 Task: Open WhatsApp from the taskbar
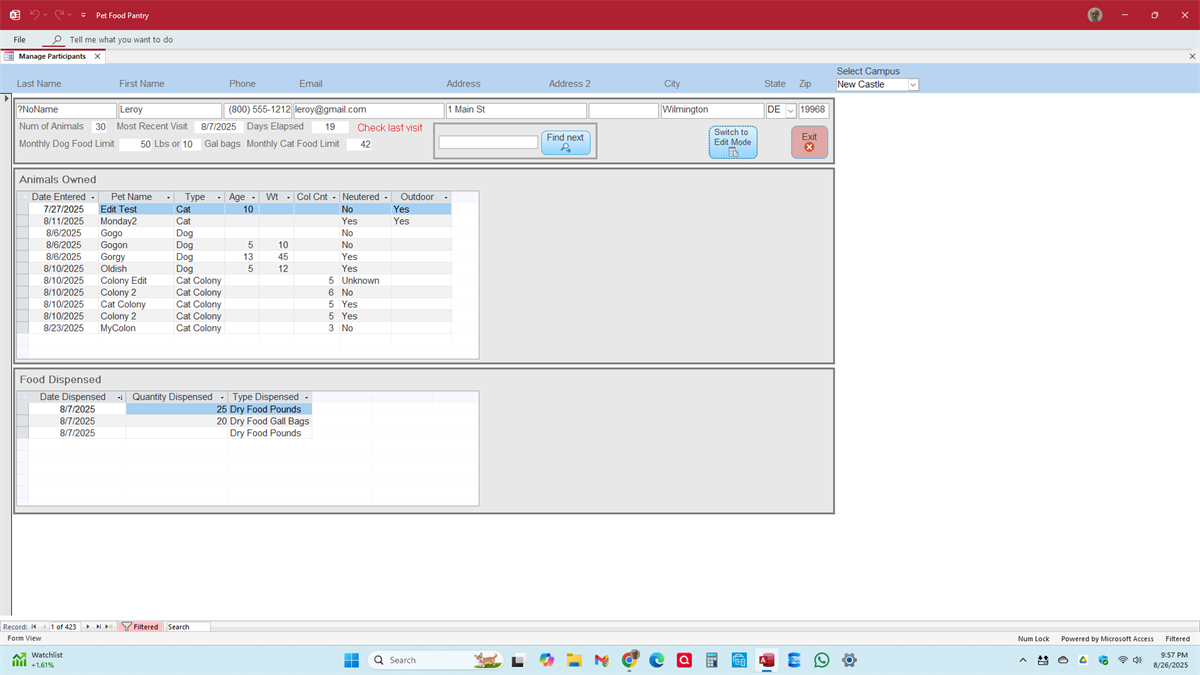(821, 660)
